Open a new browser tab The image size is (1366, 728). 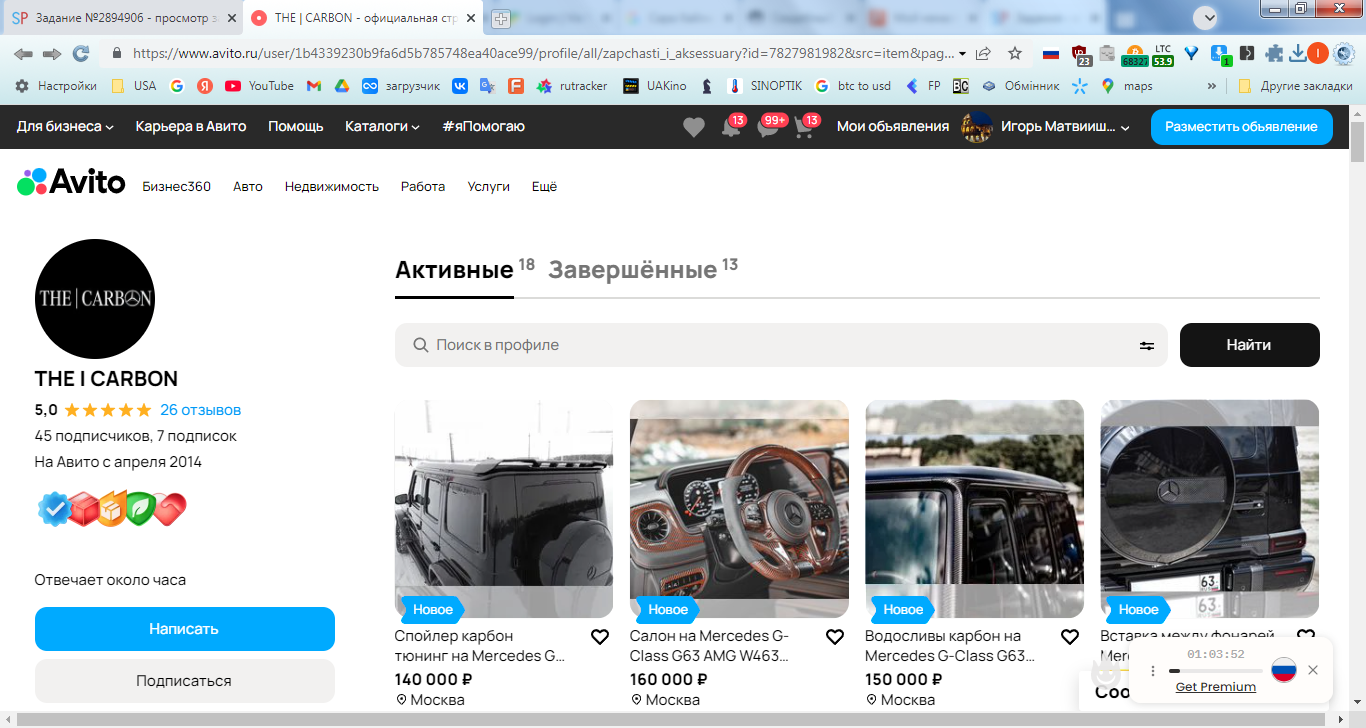click(x=500, y=19)
